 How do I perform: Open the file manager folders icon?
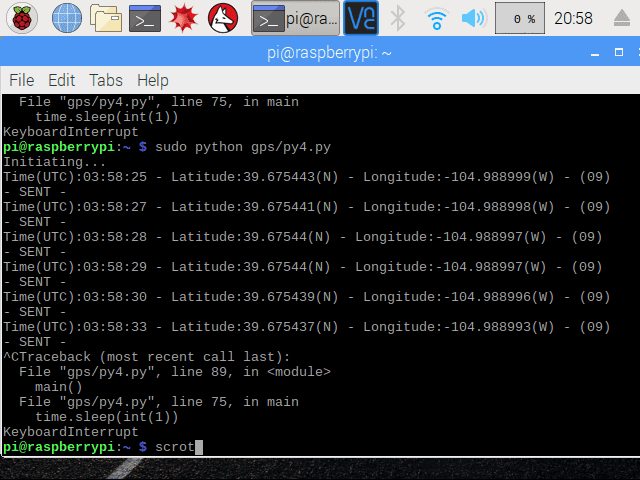point(105,18)
